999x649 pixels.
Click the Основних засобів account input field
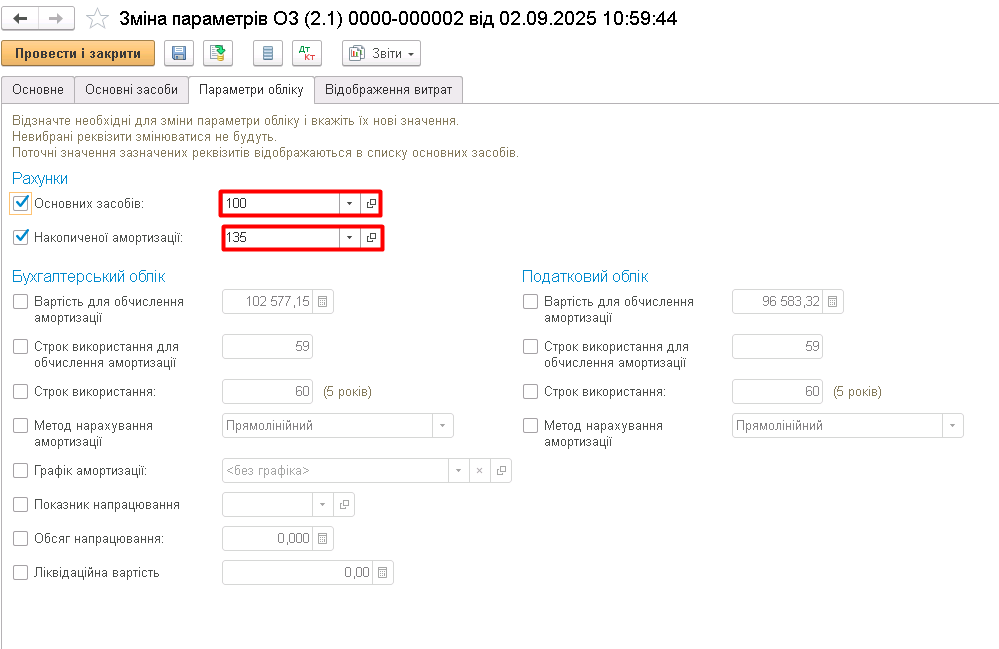[281, 204]
